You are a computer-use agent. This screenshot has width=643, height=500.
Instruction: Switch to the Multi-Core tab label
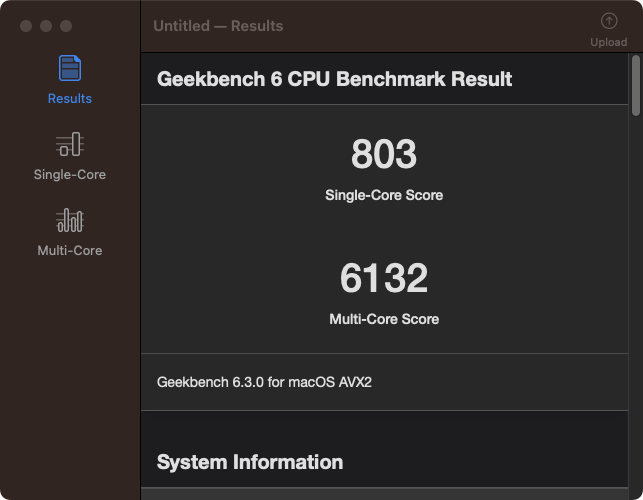point(70,251)
